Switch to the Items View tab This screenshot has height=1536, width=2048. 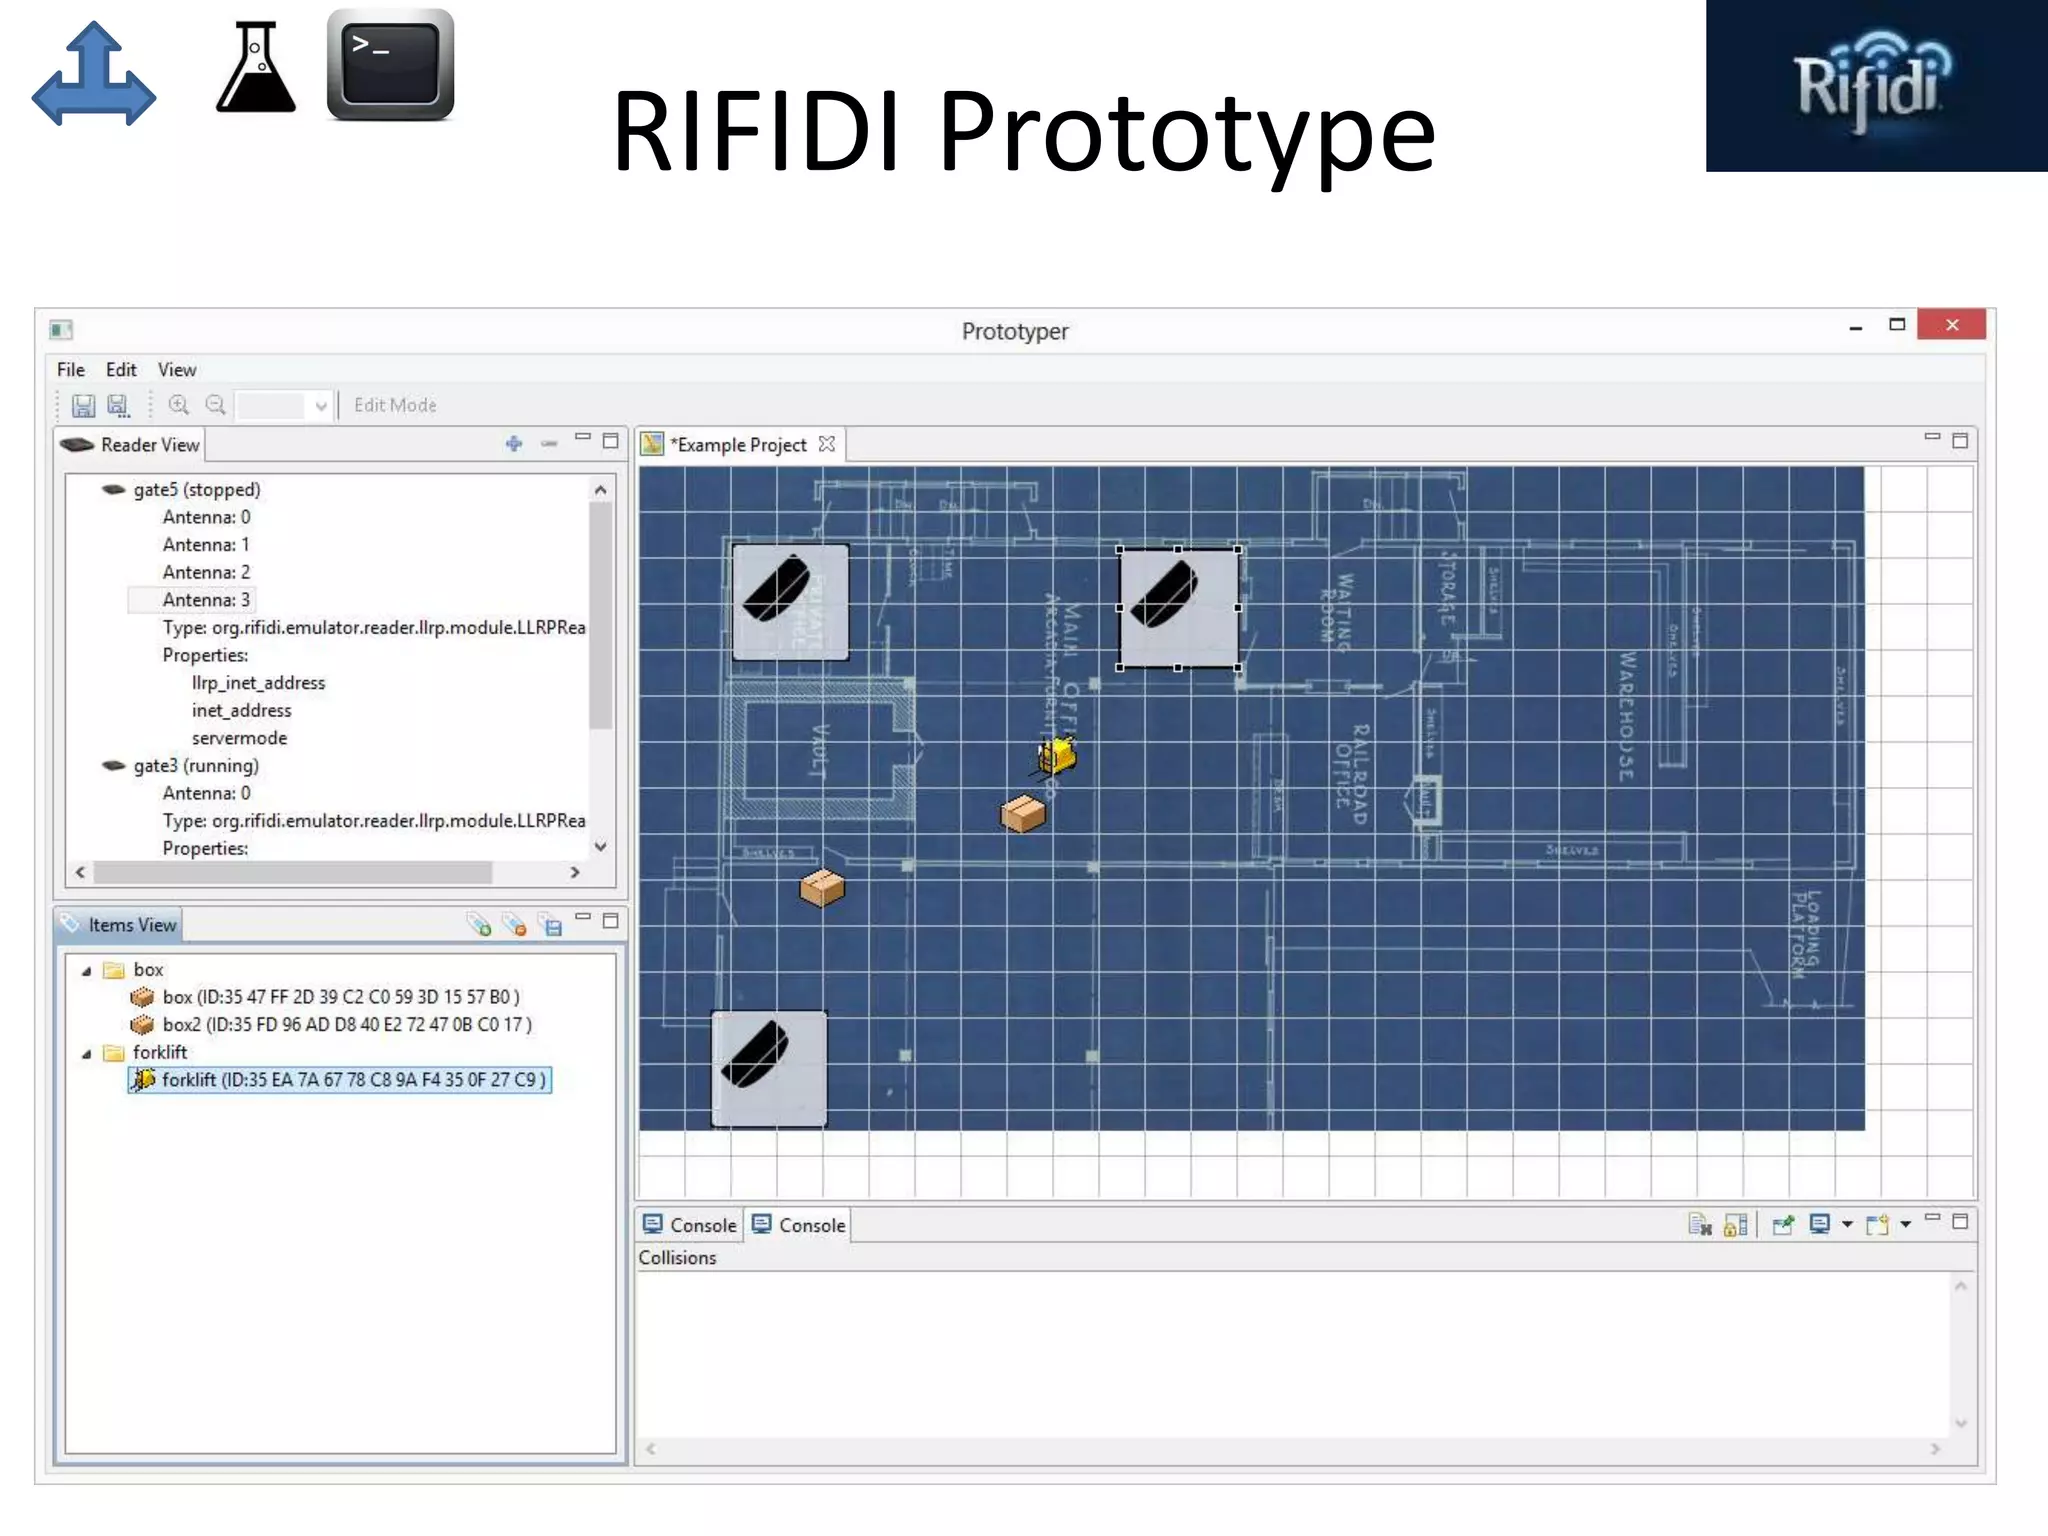point(118,924)
